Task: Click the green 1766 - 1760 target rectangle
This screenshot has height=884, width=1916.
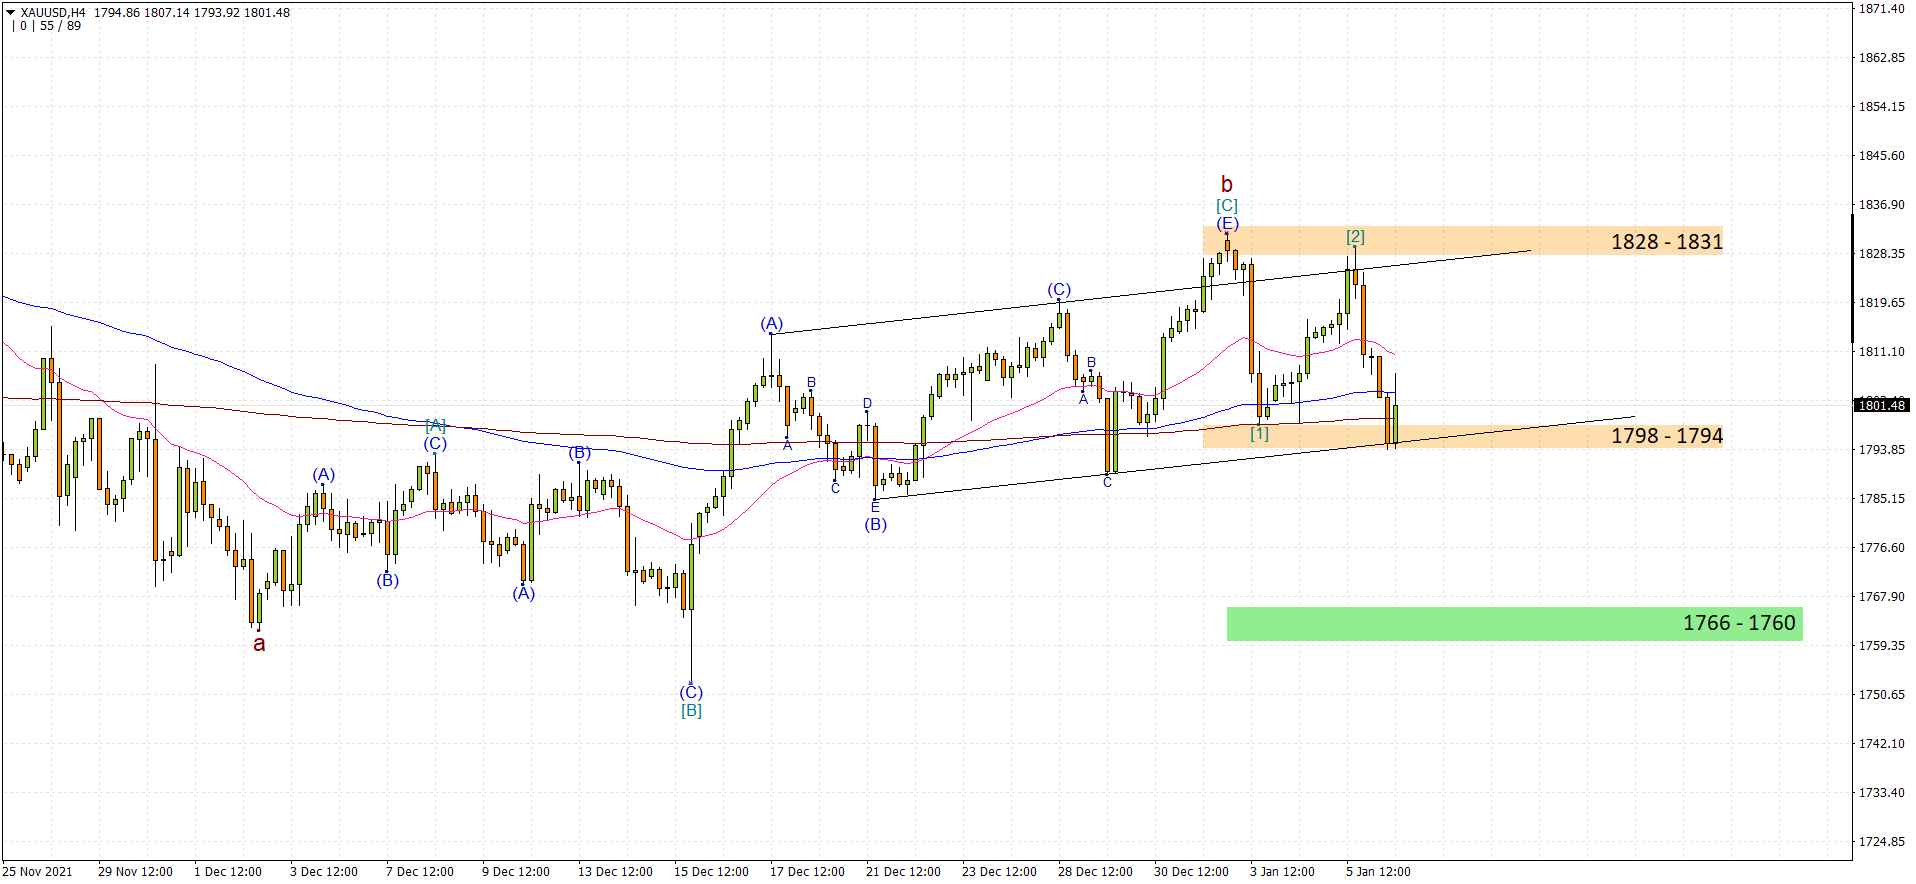Action: tap(1514, 623)
